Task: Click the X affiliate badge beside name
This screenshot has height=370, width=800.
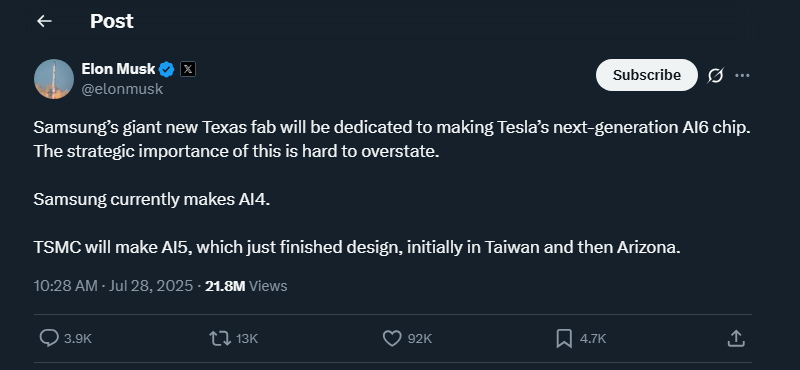Action: [188, 69]
